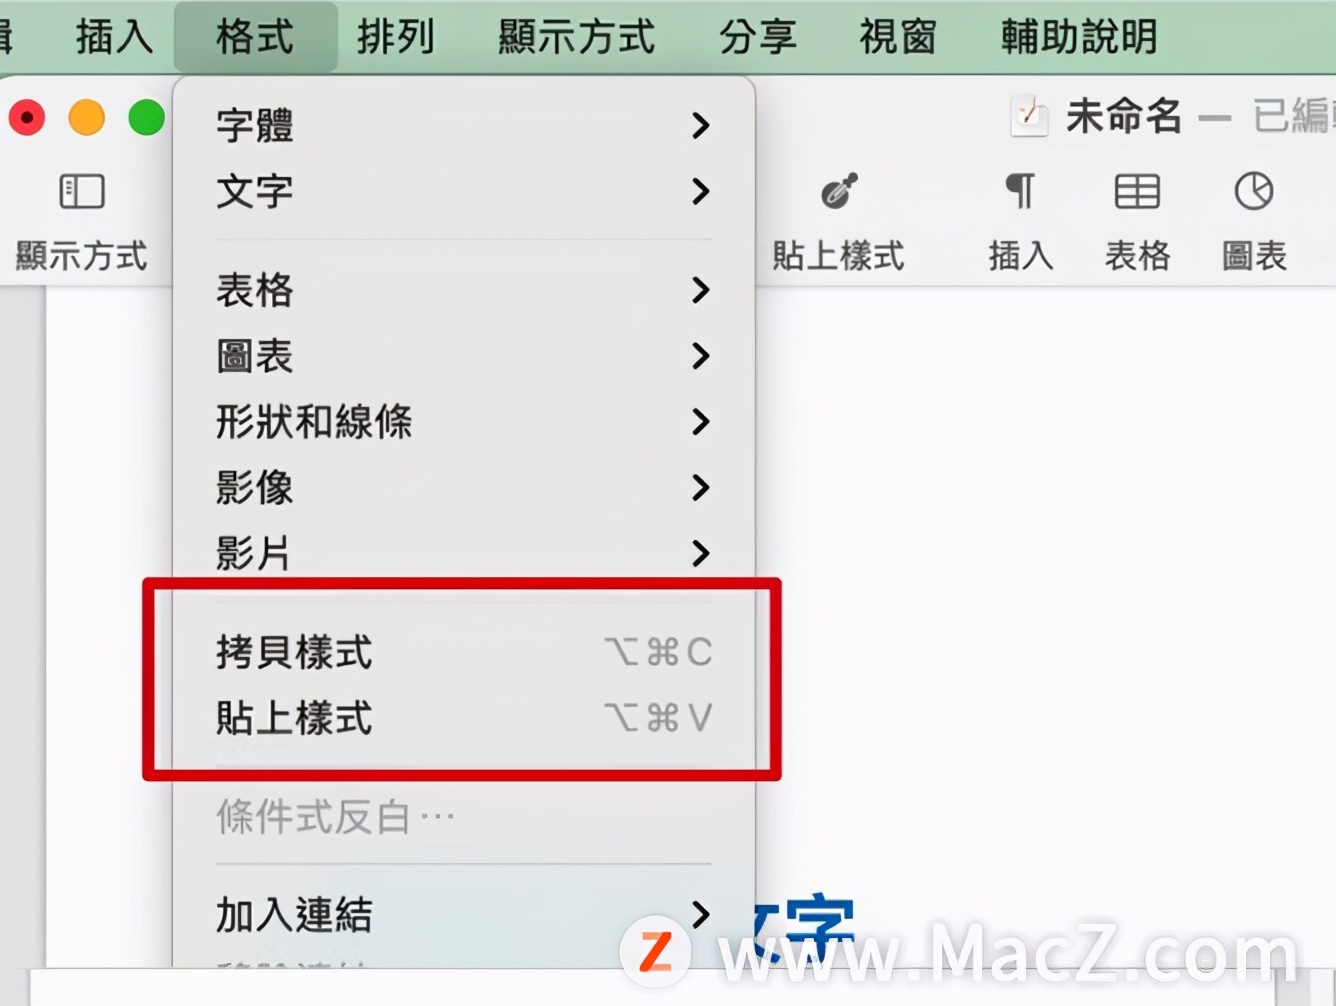Click the 圖表 chart toolbar icon
The image size is (1336, 1006).
[x=1253, y=191]
